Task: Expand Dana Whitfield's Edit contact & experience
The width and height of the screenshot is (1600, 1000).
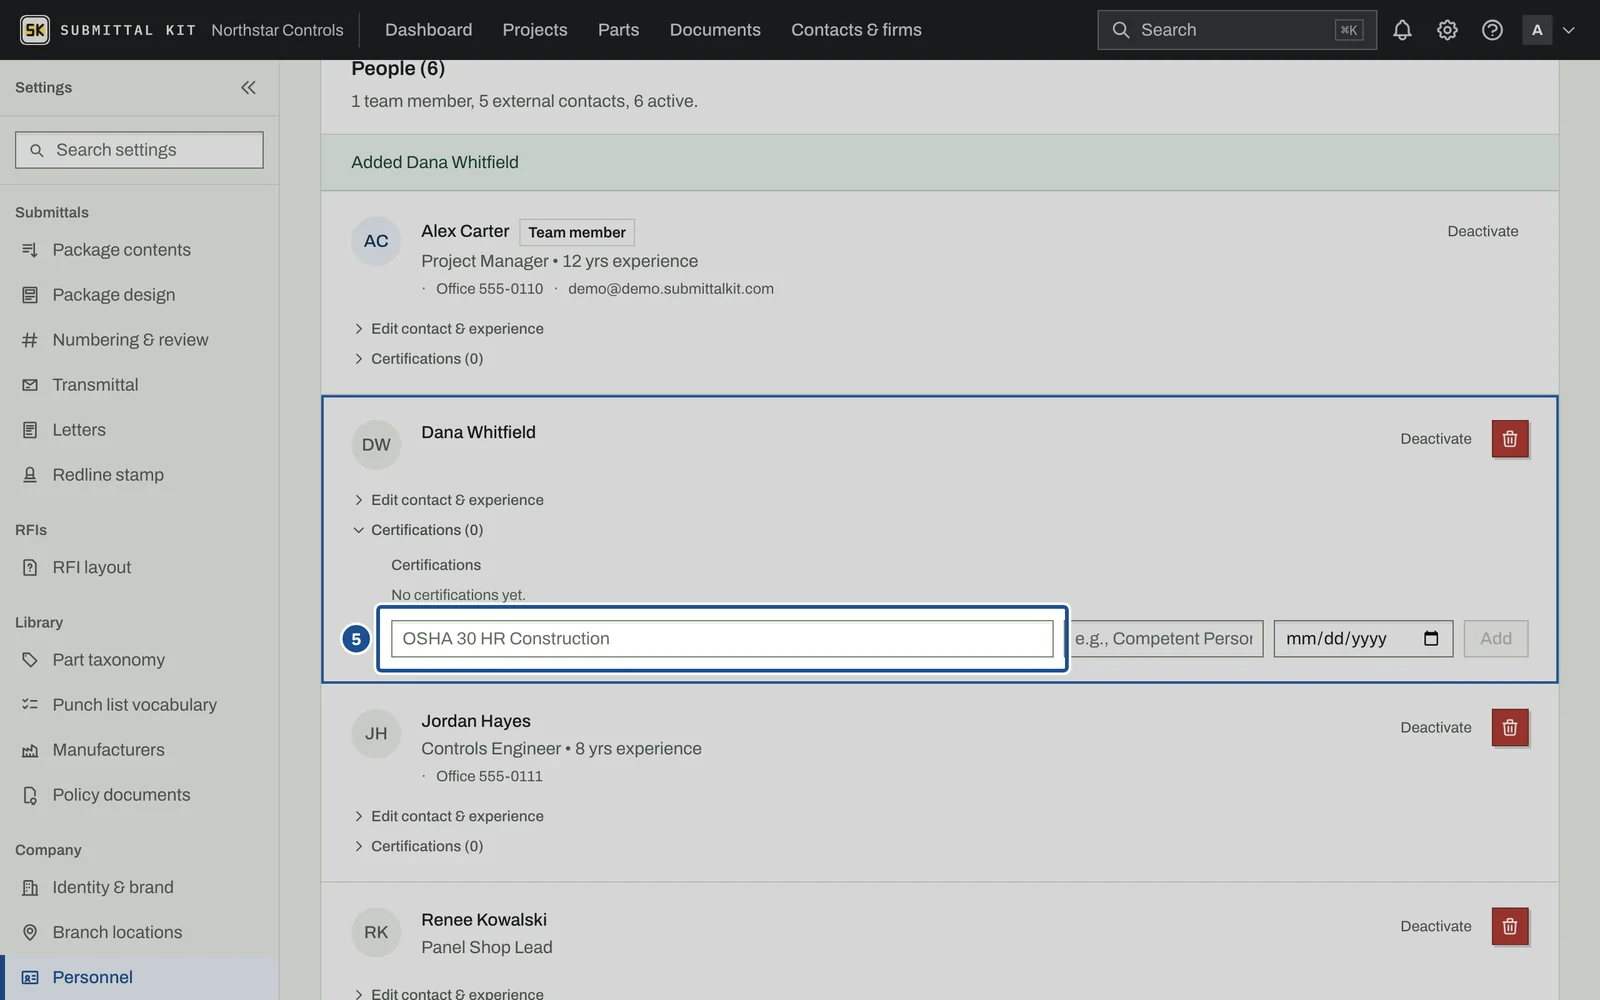Action: click(448, 500)
